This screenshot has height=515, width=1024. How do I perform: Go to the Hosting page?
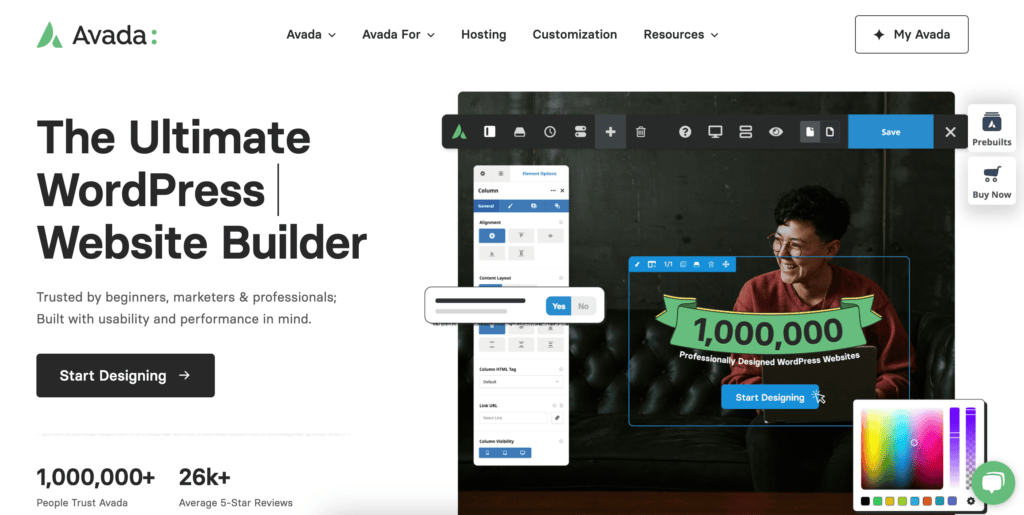click(x=483, y=35)
